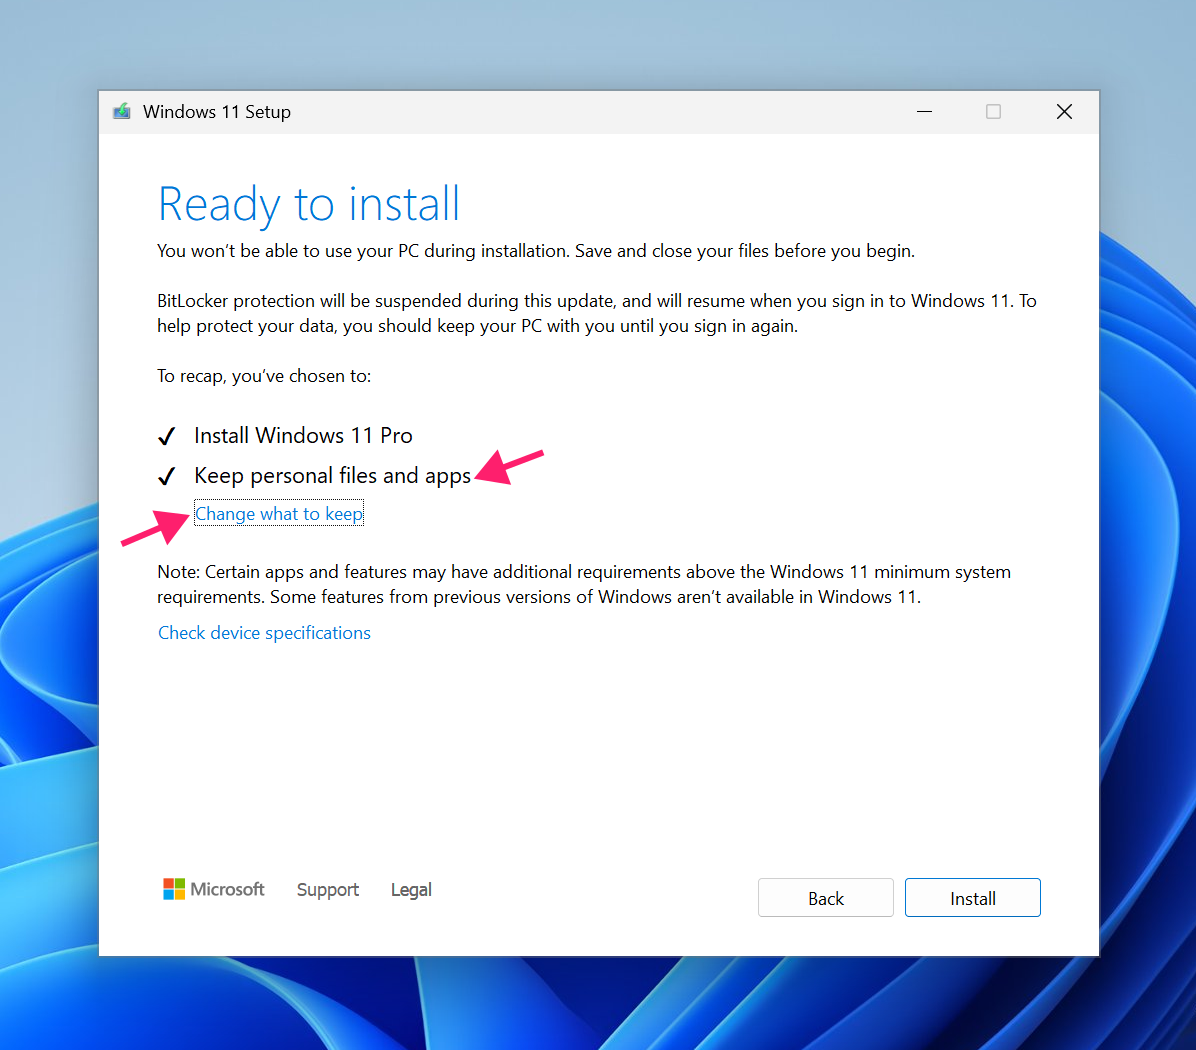Click the maximize button in title bar
Screen dimensions: 1196x1050
(993, 112)
